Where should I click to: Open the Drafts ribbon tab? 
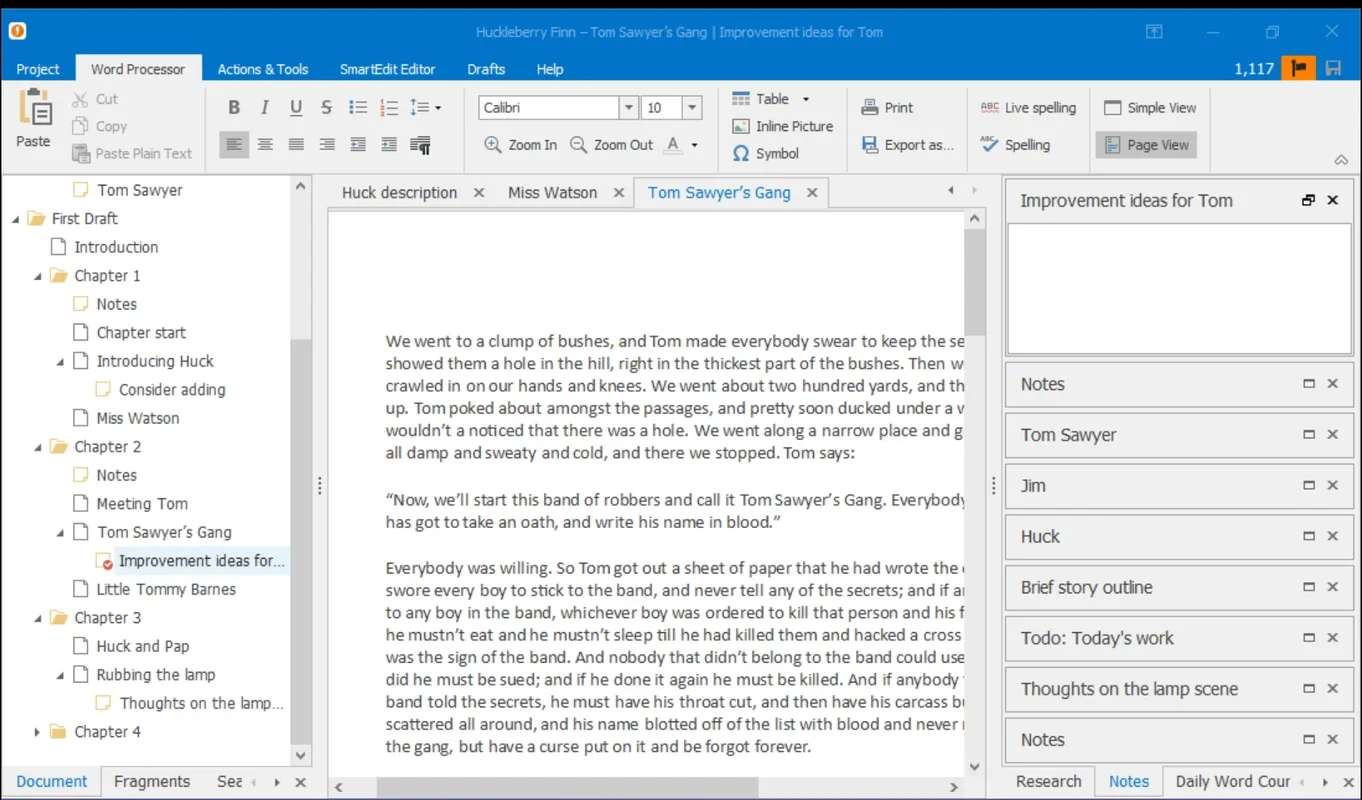(486, 69)
